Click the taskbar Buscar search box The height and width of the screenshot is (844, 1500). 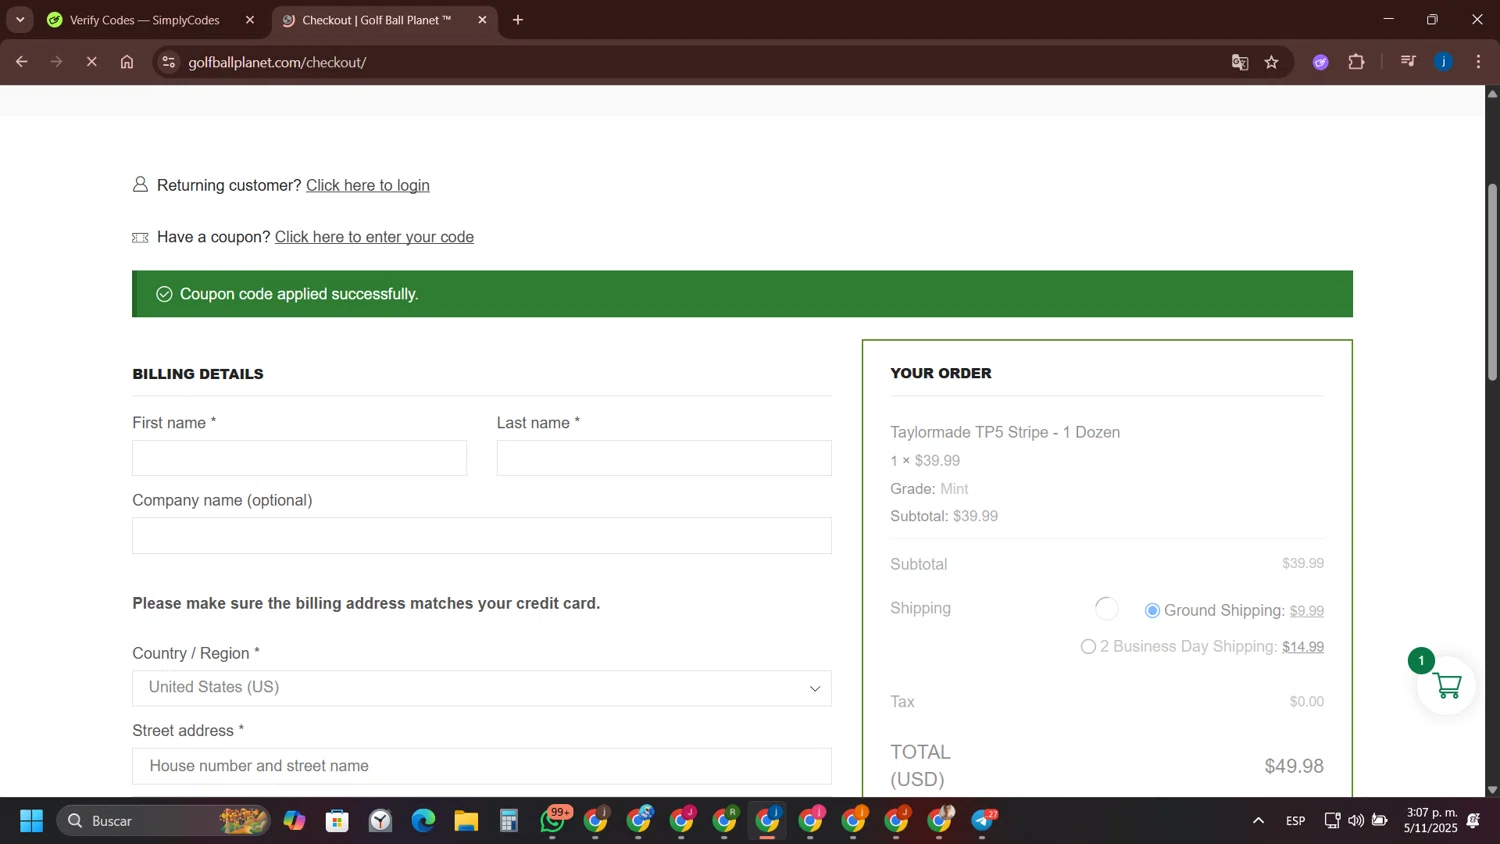pyautogui.click(x=163, y=821)
